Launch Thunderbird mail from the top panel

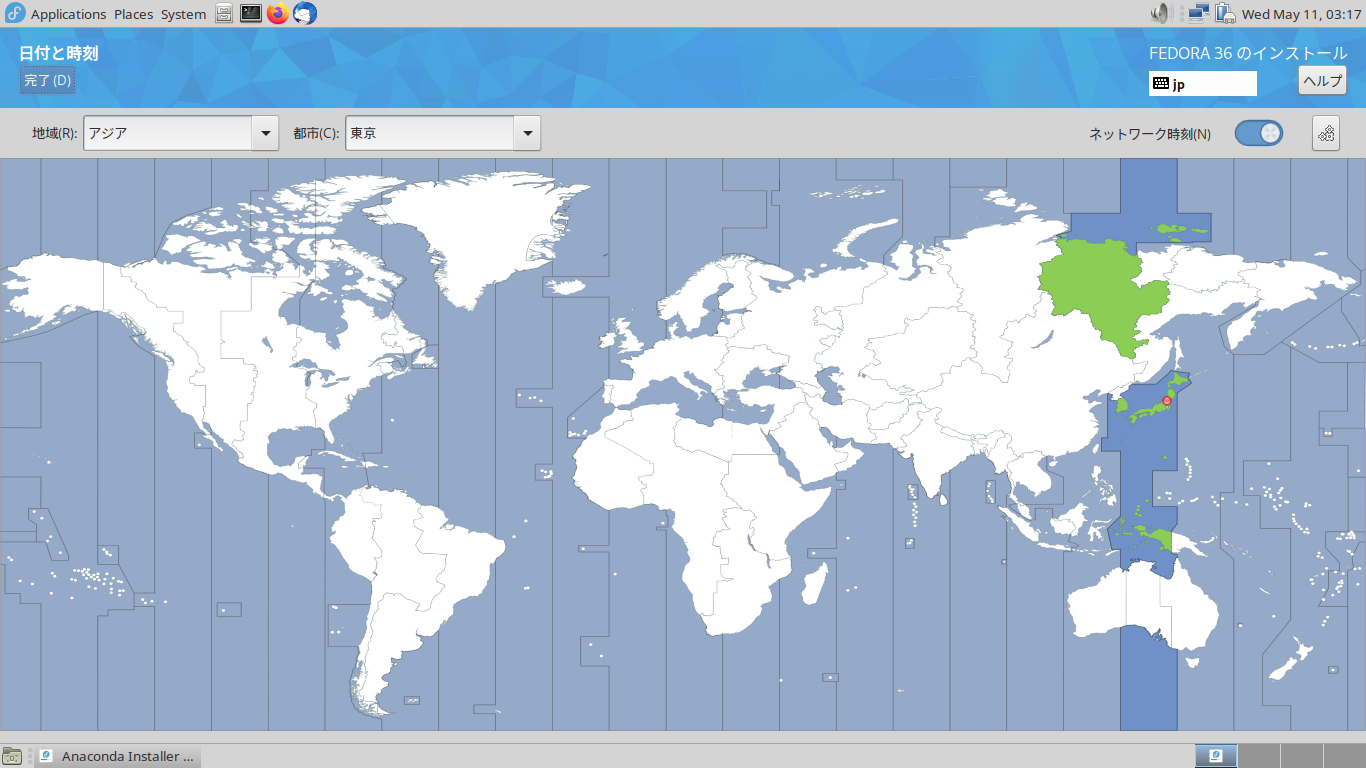click(x=305, y=14)
